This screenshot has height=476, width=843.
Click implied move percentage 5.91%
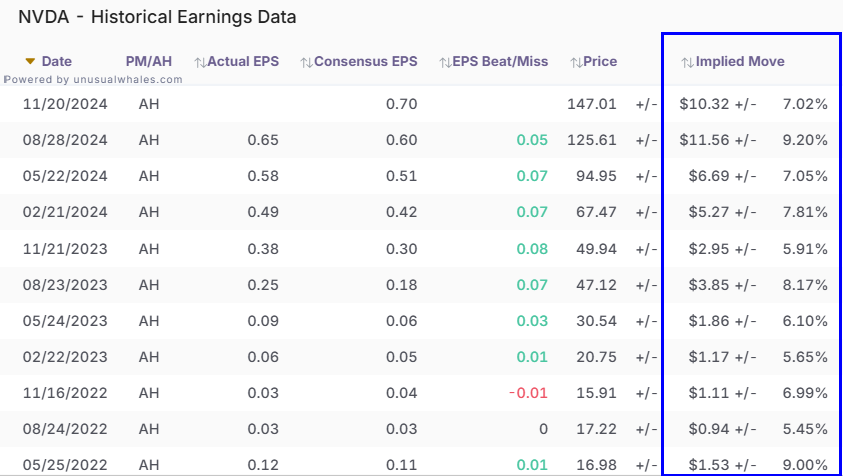(x=805, y=249)
